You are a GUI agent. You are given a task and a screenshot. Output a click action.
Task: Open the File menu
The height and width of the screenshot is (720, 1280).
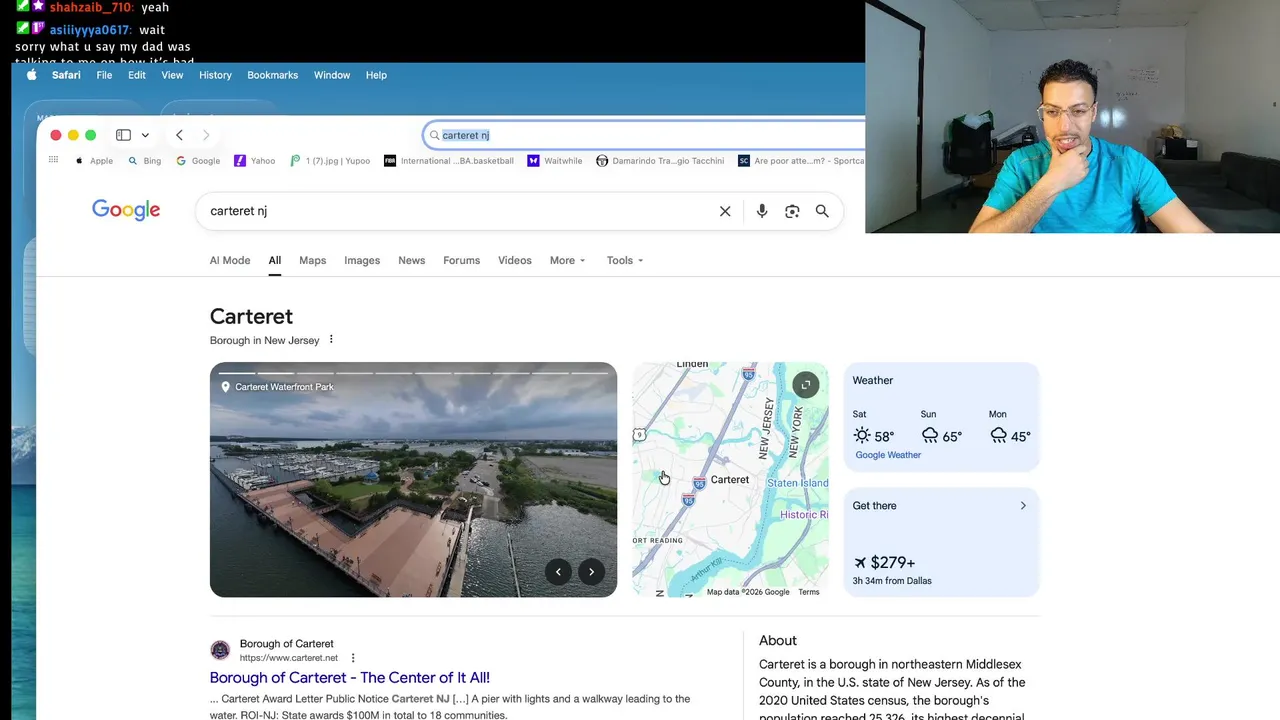(x=104, y=75)
